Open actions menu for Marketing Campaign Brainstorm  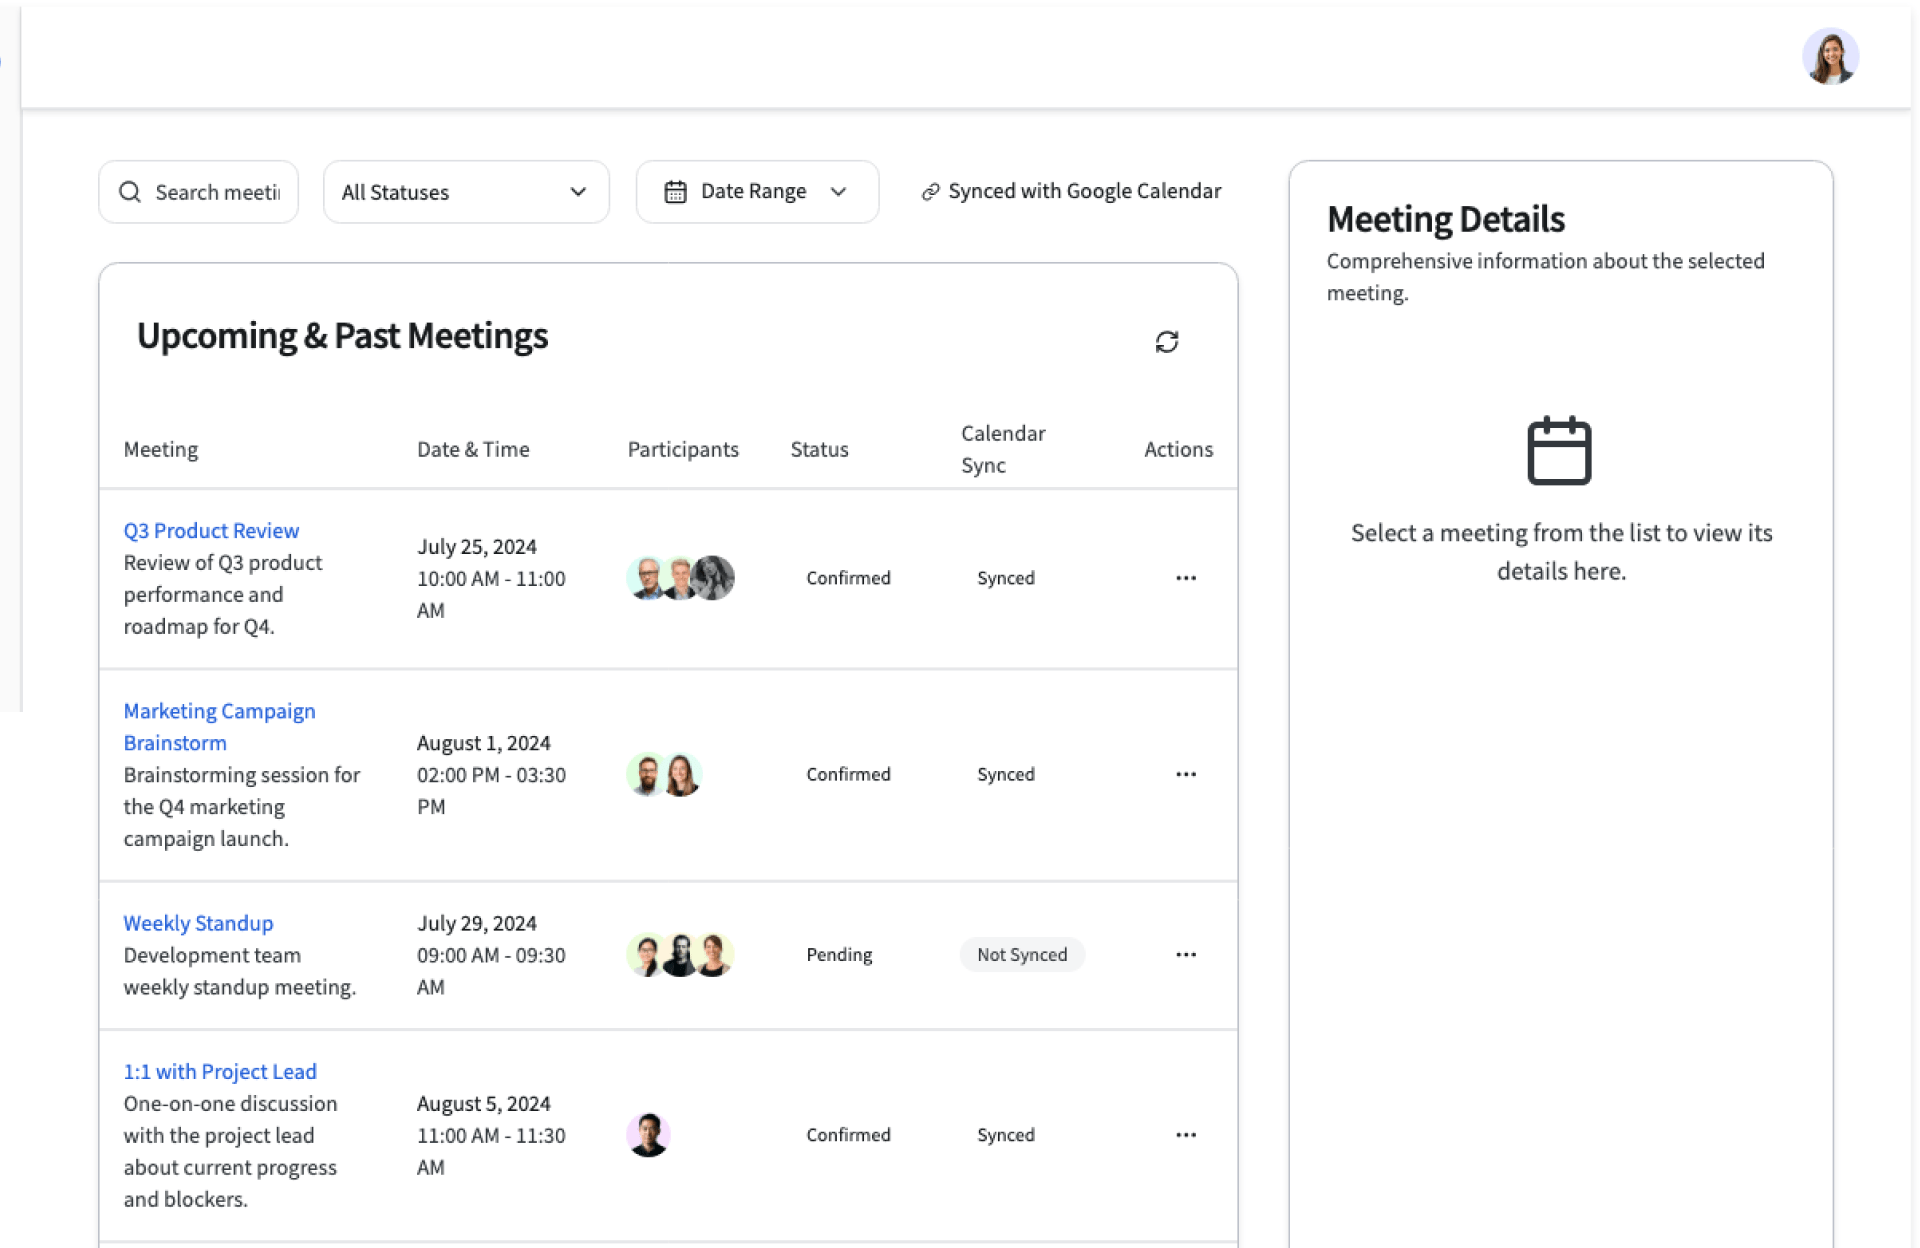[1185, 774]
